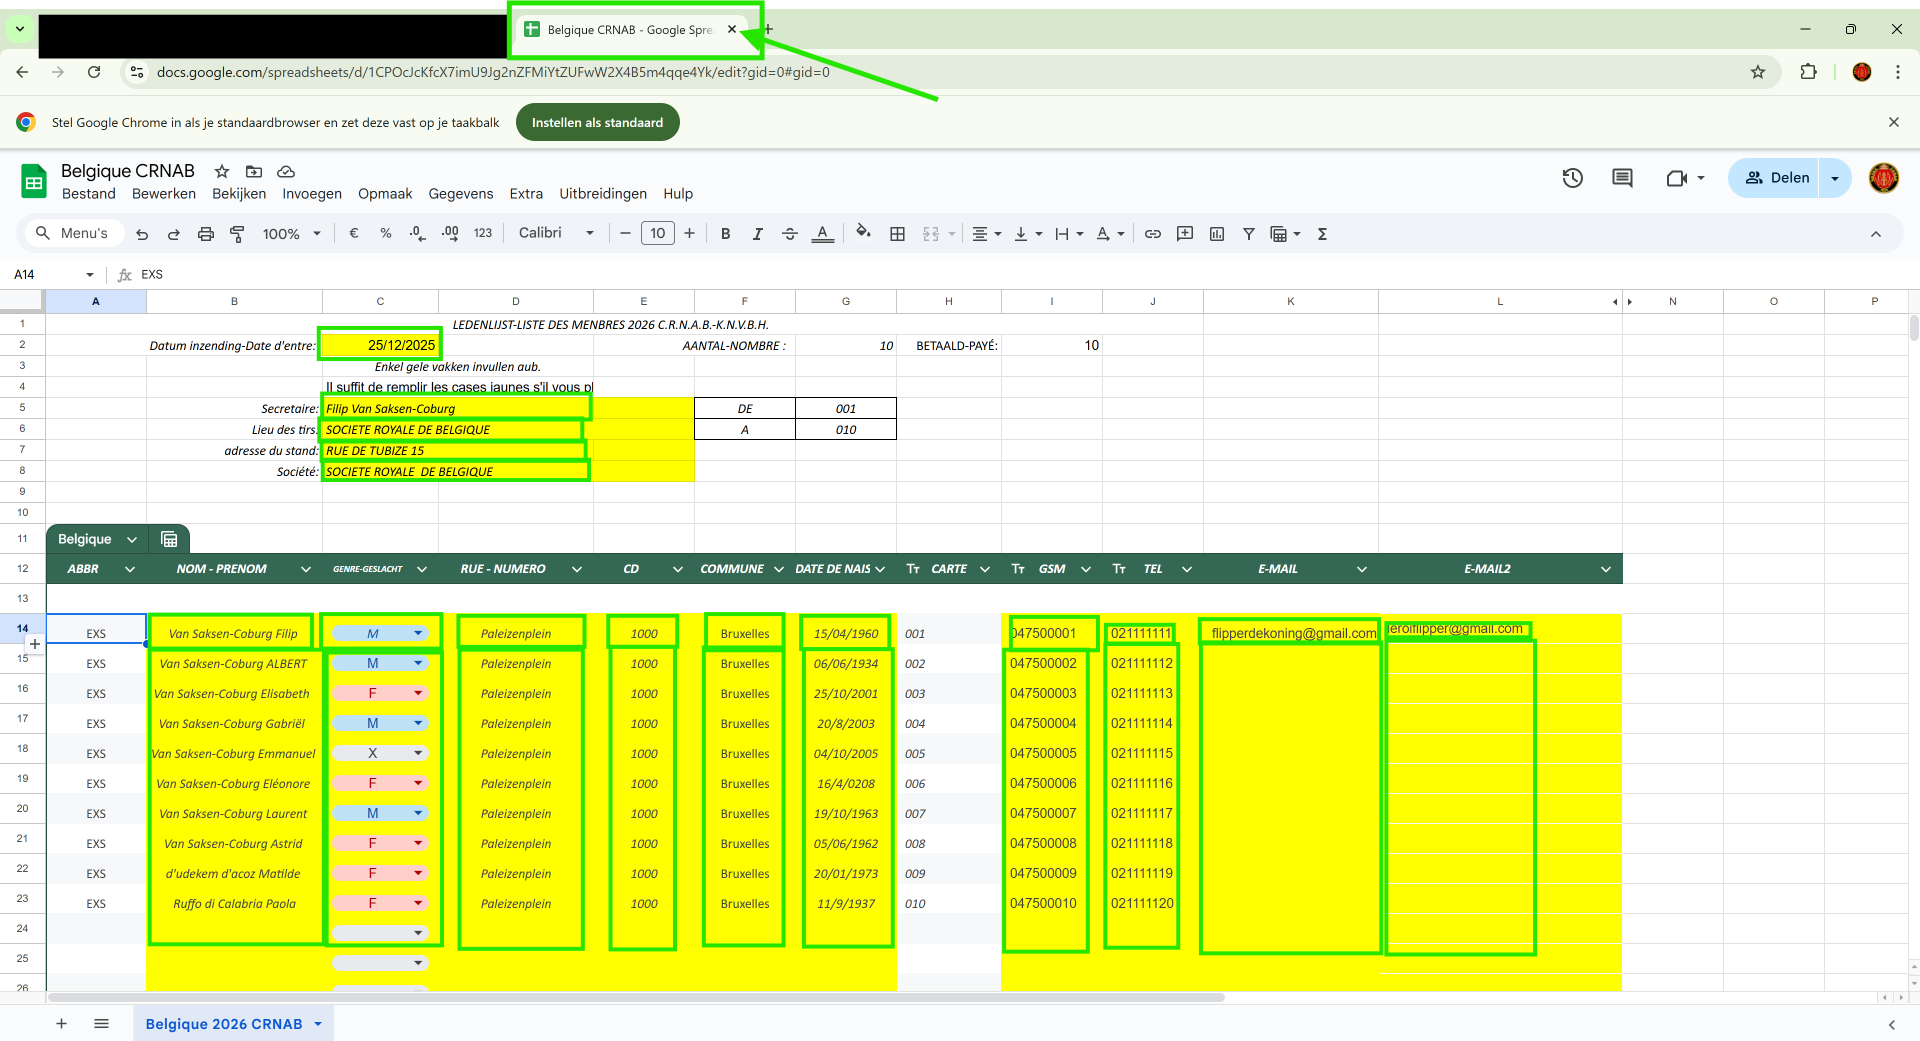The image size is (1920, 1041).
Task: Open version history clock icon
Action: pyautogui.click(x=1572, y=178)
